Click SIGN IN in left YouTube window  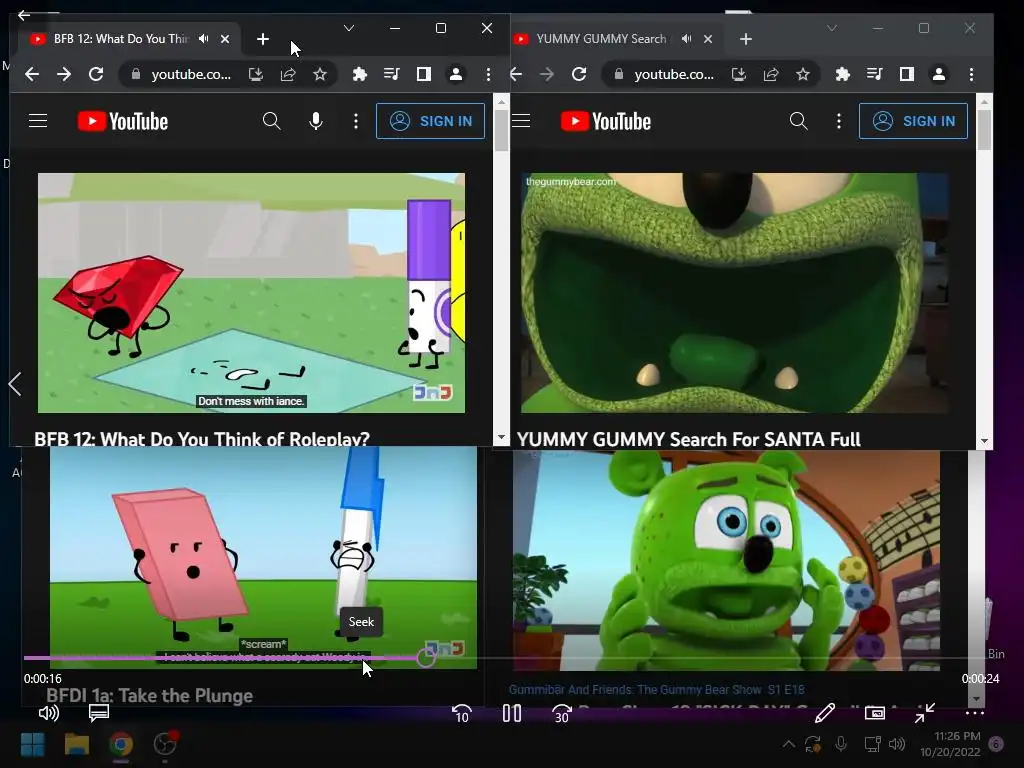click(x=430, y=121)
